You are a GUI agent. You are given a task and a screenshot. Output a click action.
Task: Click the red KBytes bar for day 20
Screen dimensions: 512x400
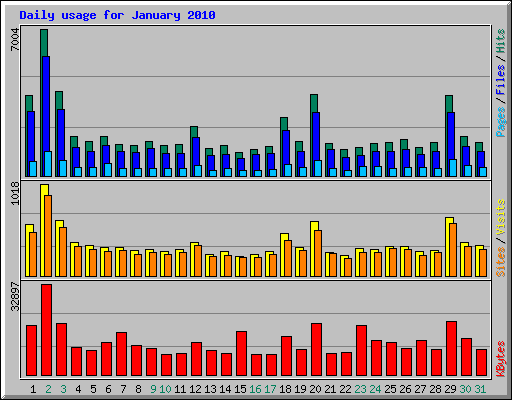pos(316,350)
